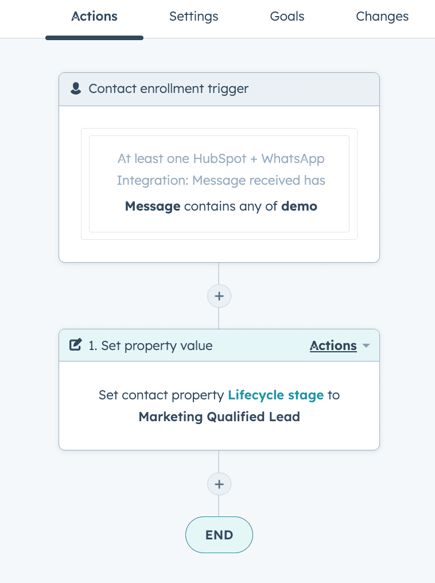Select the '1. Set property value' title
Screen dimensions: 435x583
tap(151, 346)
